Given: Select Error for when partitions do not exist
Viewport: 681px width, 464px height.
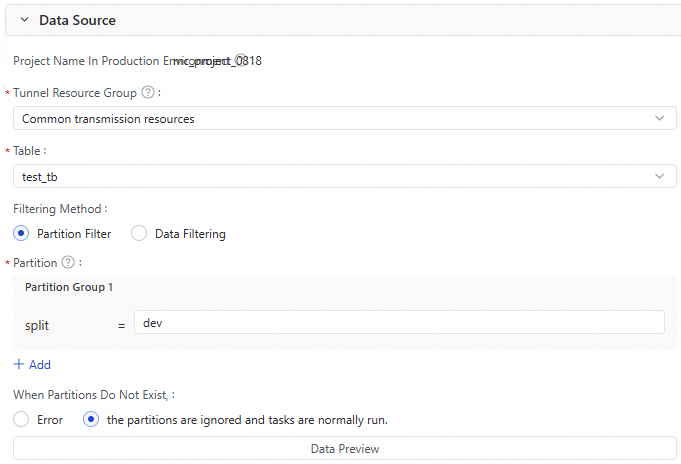Looking at the screenshot, I should click(x=22, y=420).
